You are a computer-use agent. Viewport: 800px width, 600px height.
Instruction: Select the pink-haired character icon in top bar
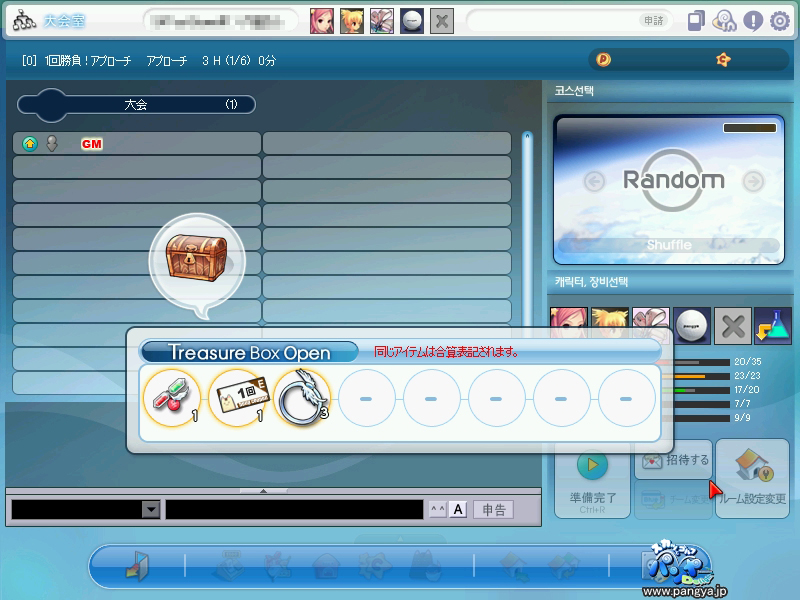click(x=322, y=21)
